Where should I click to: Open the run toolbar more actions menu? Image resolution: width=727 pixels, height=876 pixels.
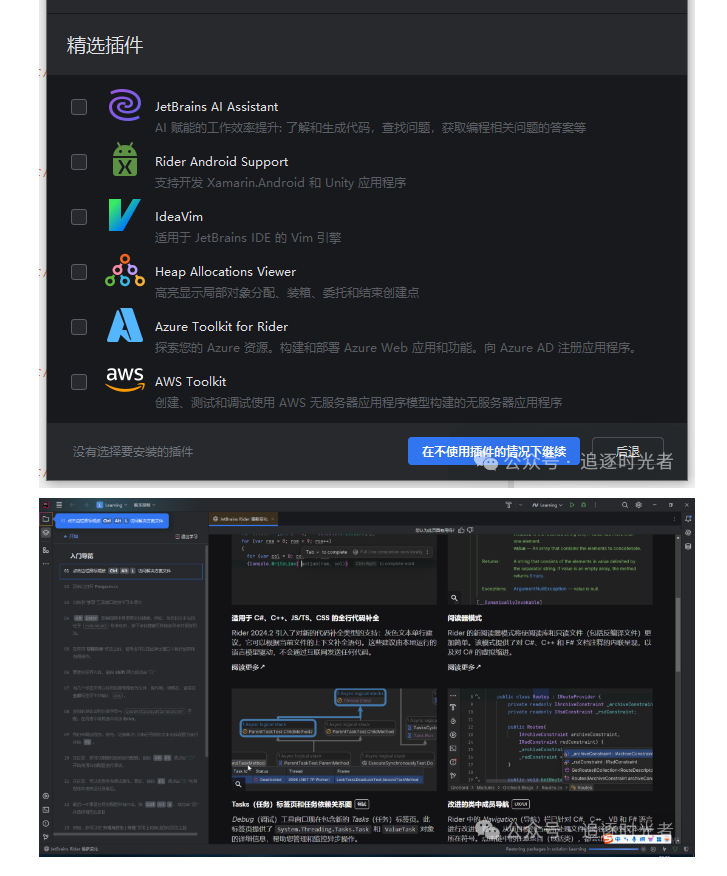pos(595,505)
